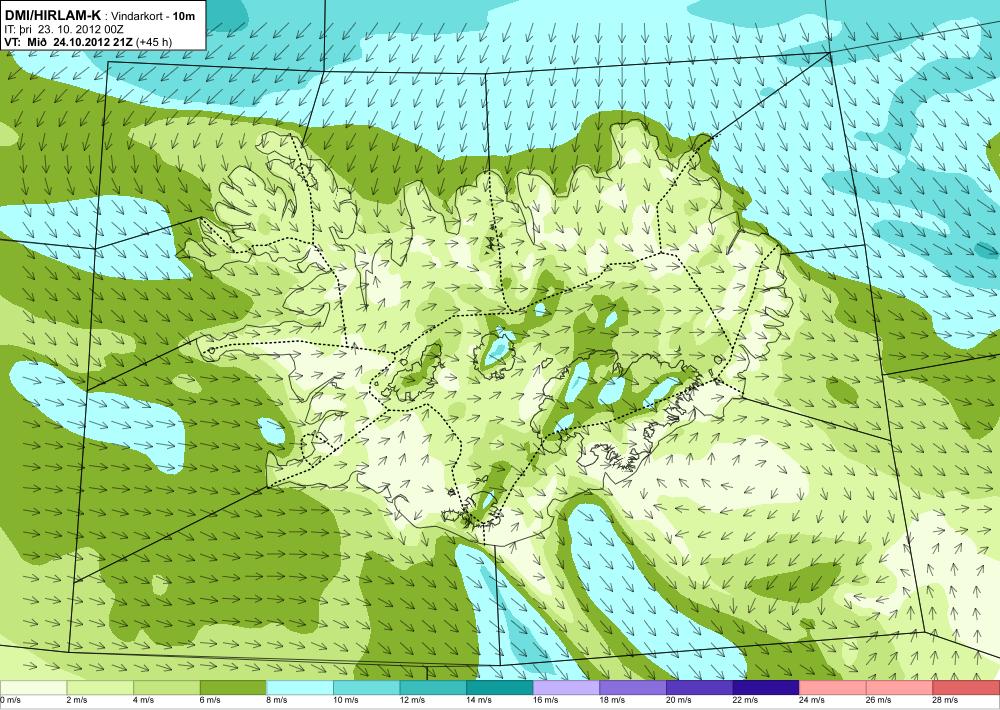This screenshot has height=710, width=1000.
Task: Click the '26 m/s' legend label
Action: [879, 700]
